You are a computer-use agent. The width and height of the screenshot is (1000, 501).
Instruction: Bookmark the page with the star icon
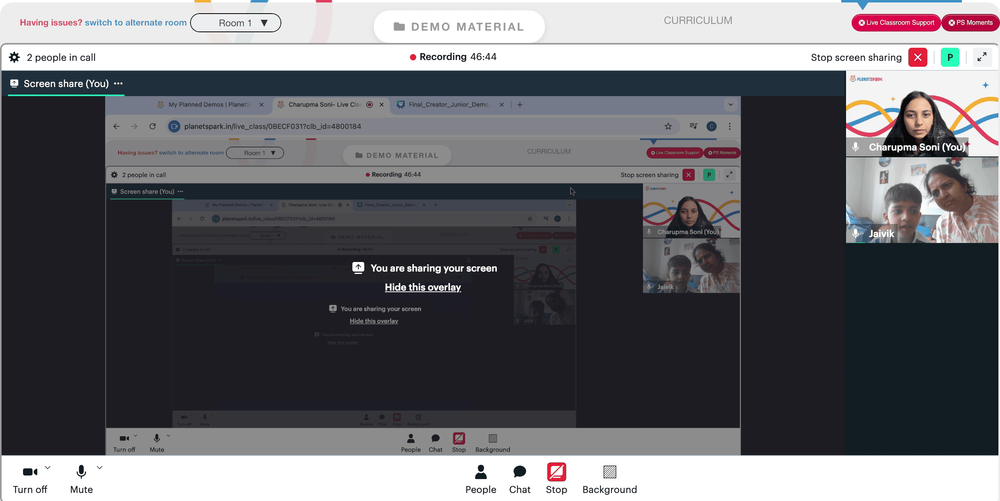[668, 126]
